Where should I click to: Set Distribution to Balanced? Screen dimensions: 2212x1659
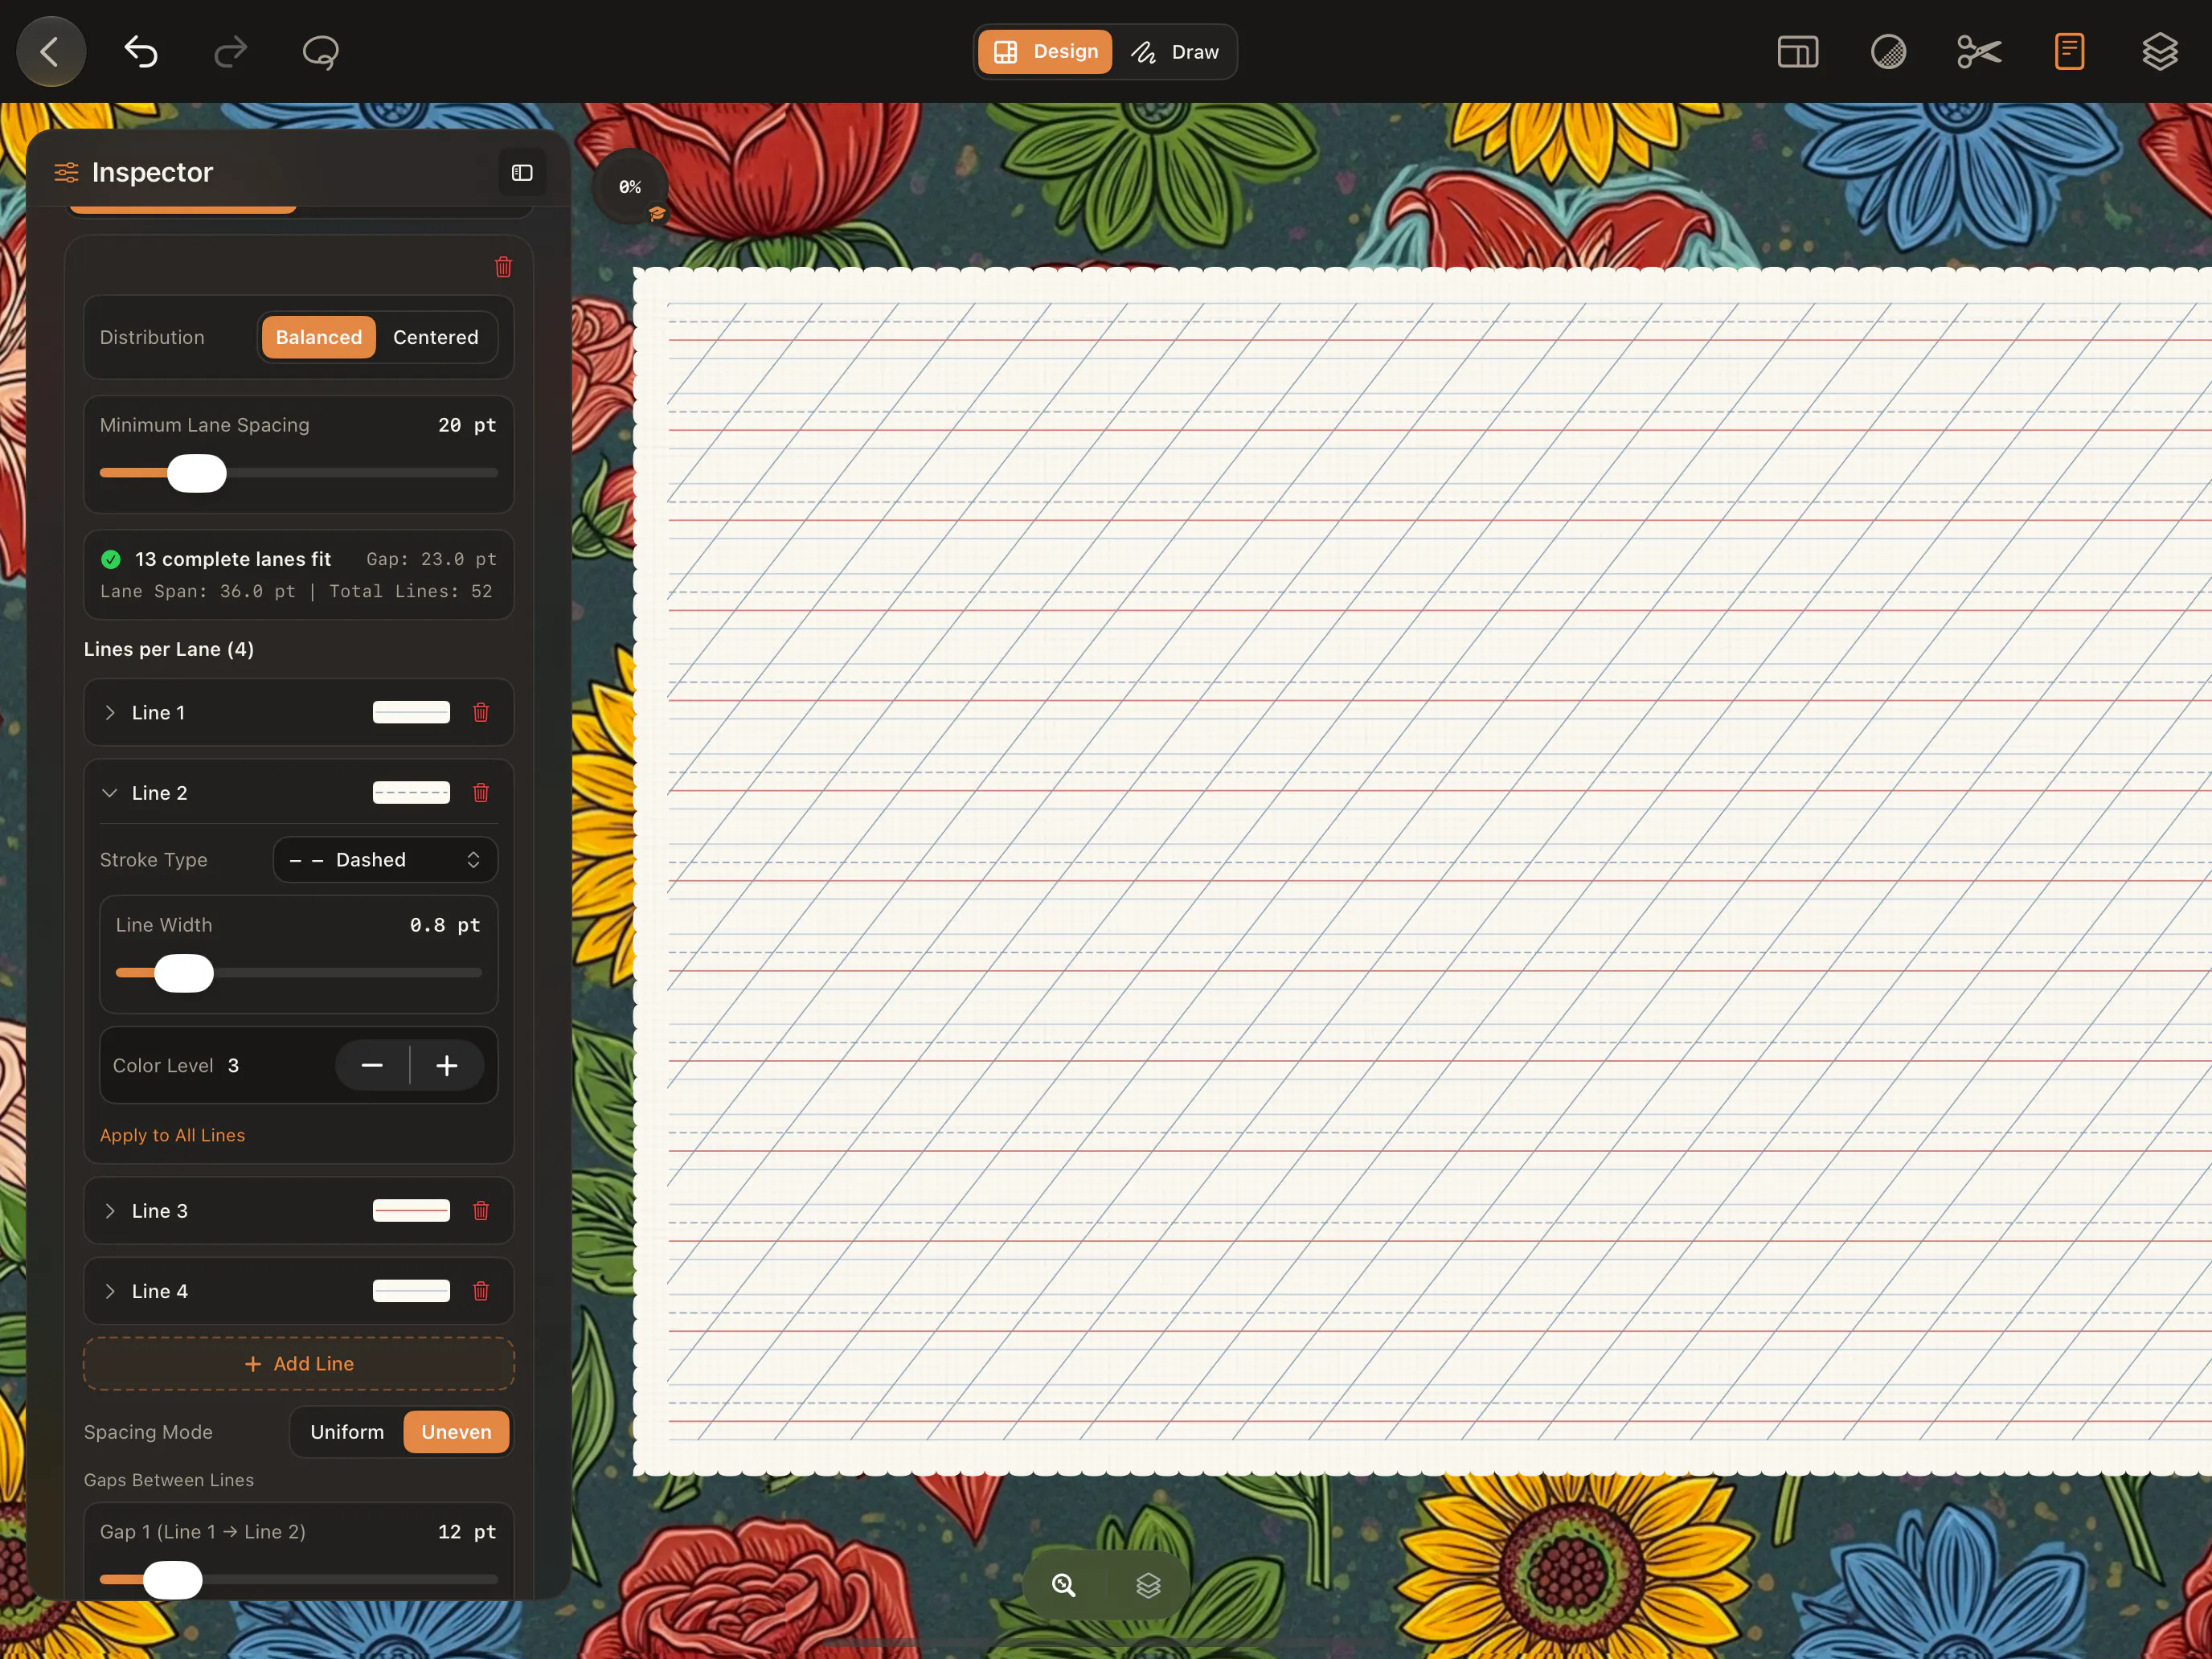[x=319, y=337]
